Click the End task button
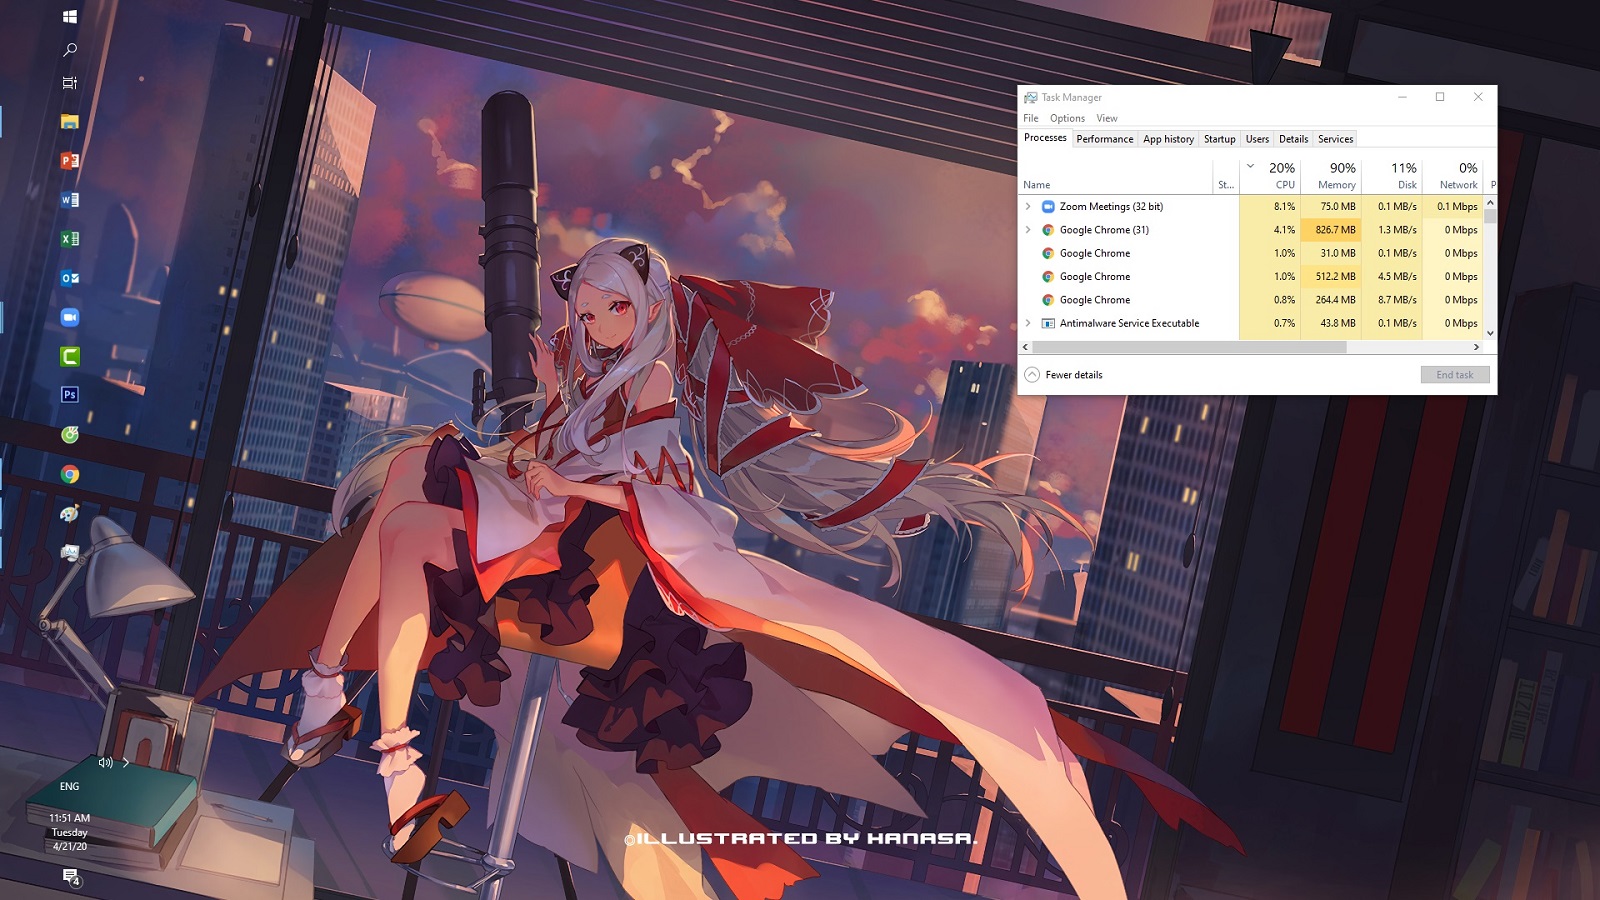 click(1455, 375)
